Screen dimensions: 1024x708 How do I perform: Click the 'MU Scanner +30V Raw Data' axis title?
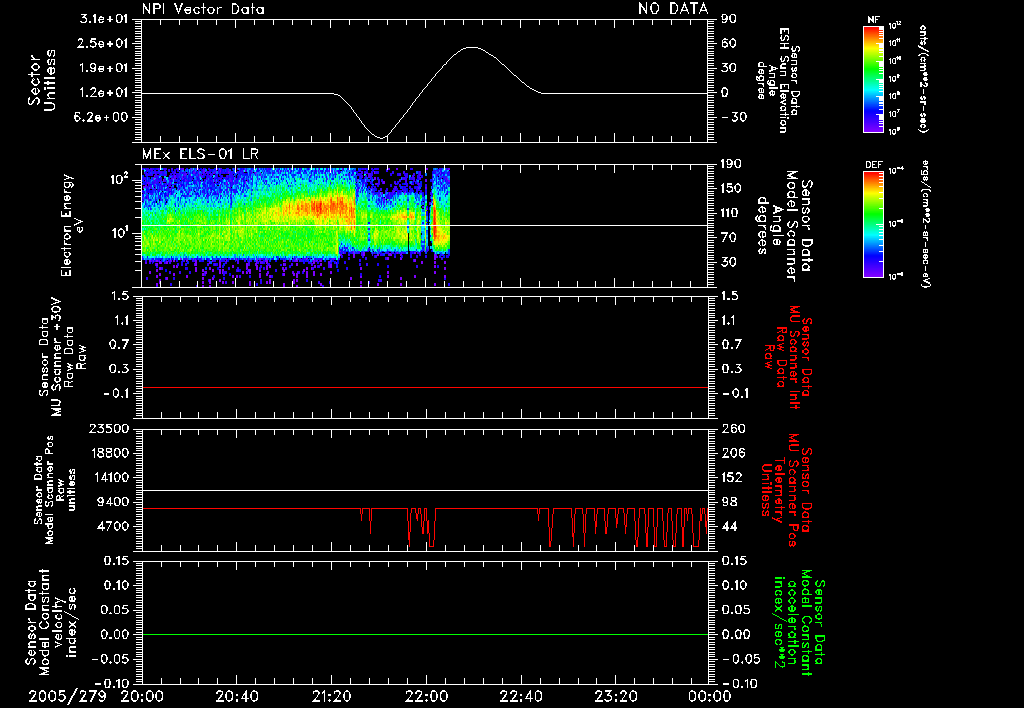pyautogui.click(x=62, y=357)
